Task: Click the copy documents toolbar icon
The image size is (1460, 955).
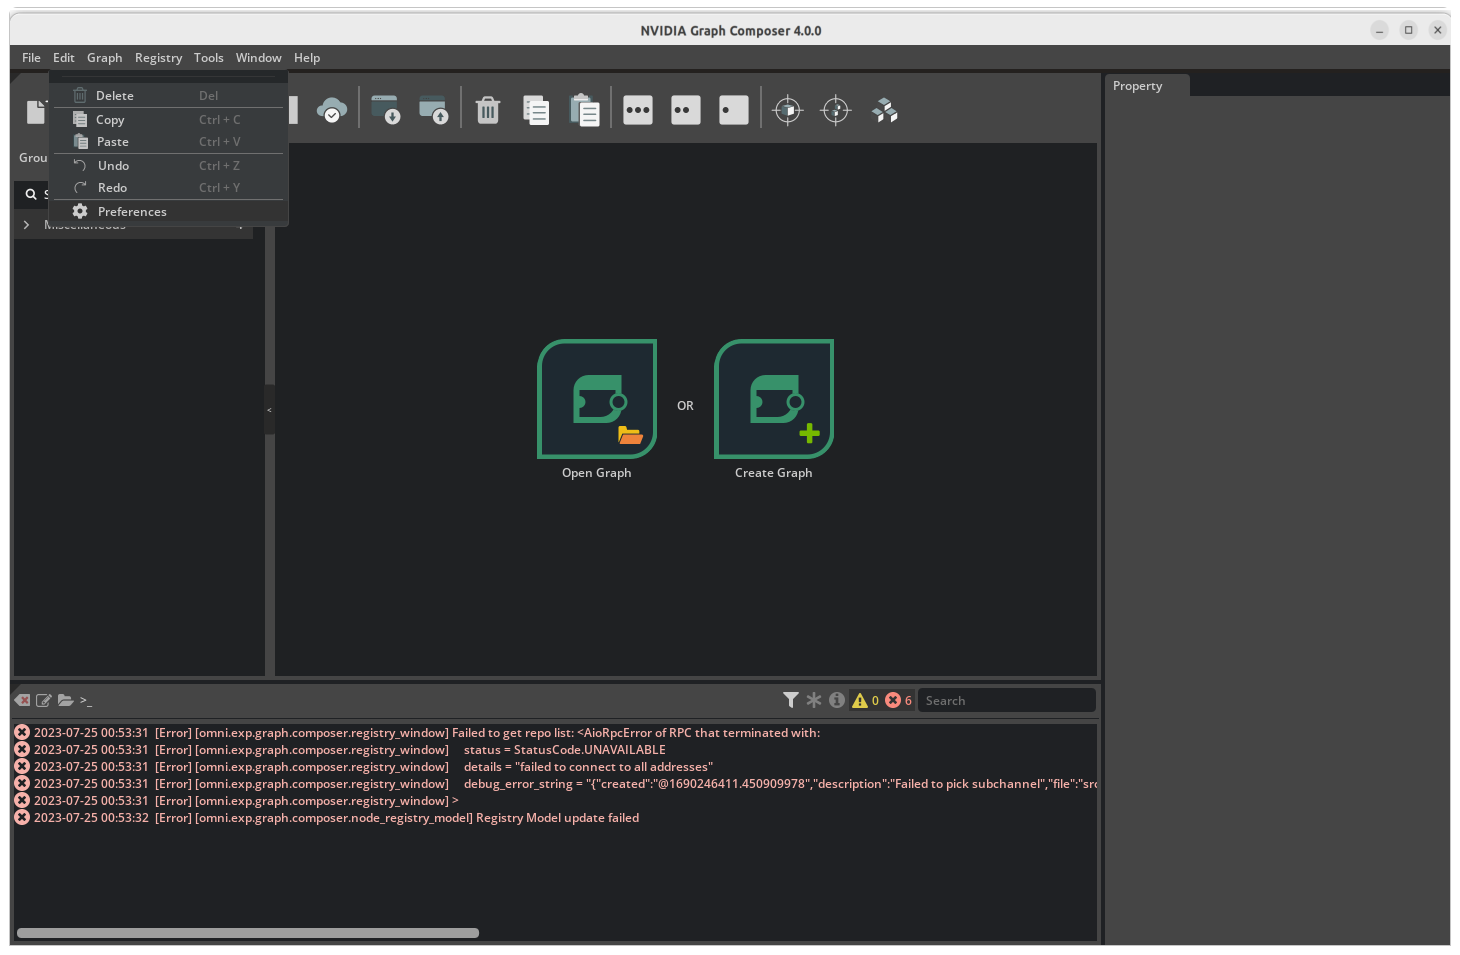Action: (536, 110)
